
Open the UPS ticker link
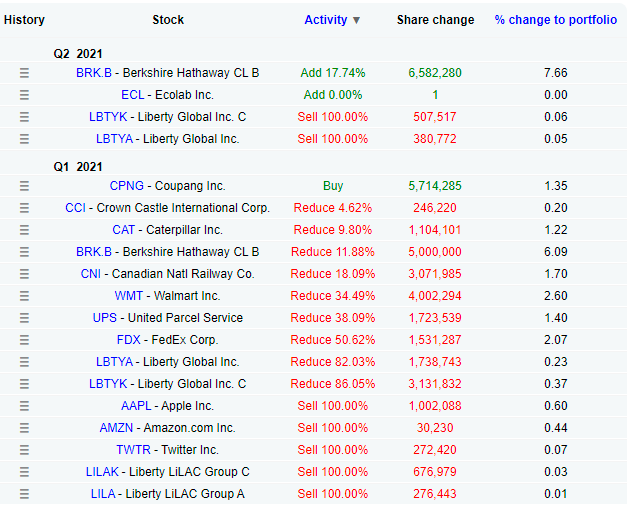click(105, 318)
